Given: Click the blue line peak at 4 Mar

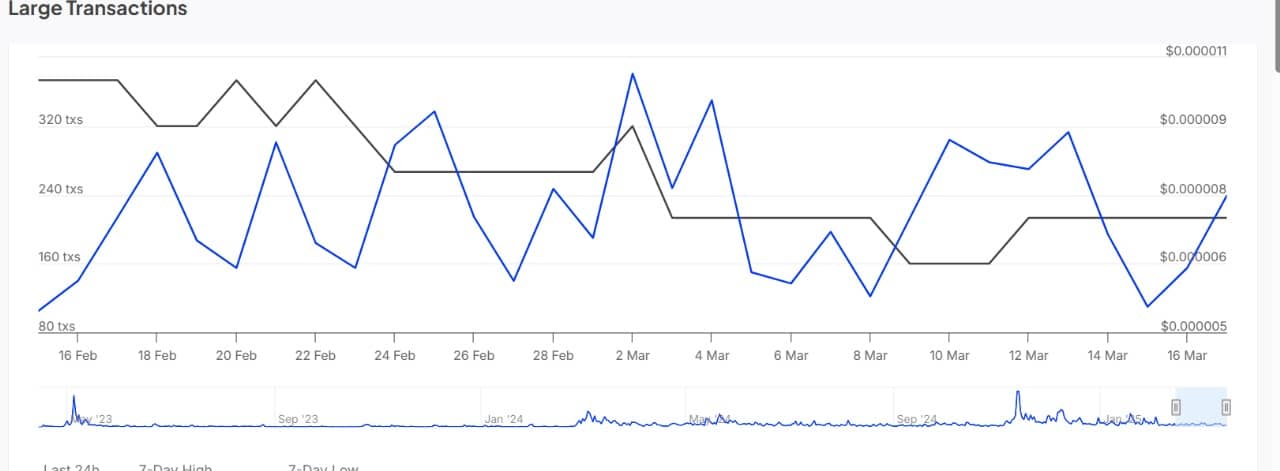Looking at the screenshot, I should click(711, 101).
